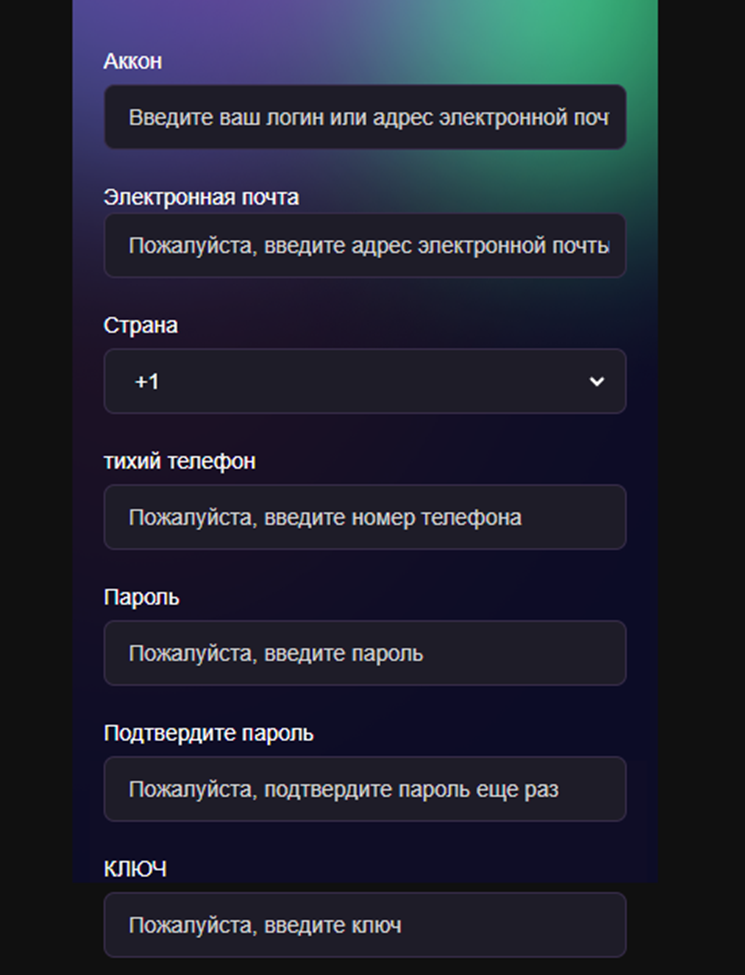Click the КЛЮЧ label text
The height and width of the screenshot is (975, 745).
(x=135, y=869)
